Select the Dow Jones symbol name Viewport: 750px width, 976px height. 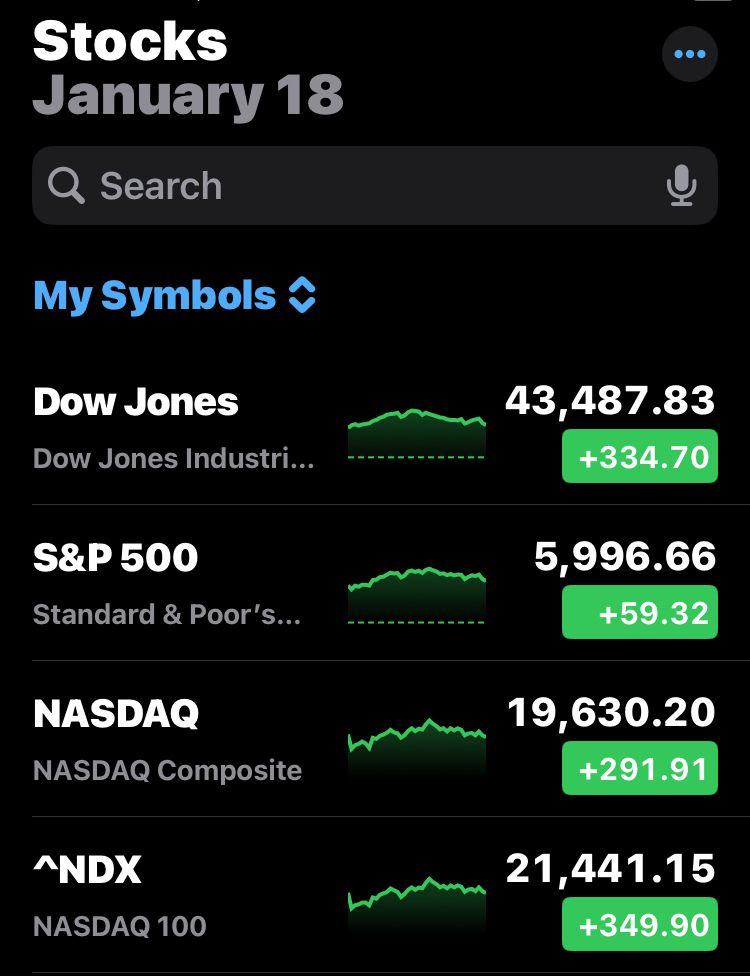(136, 402)
